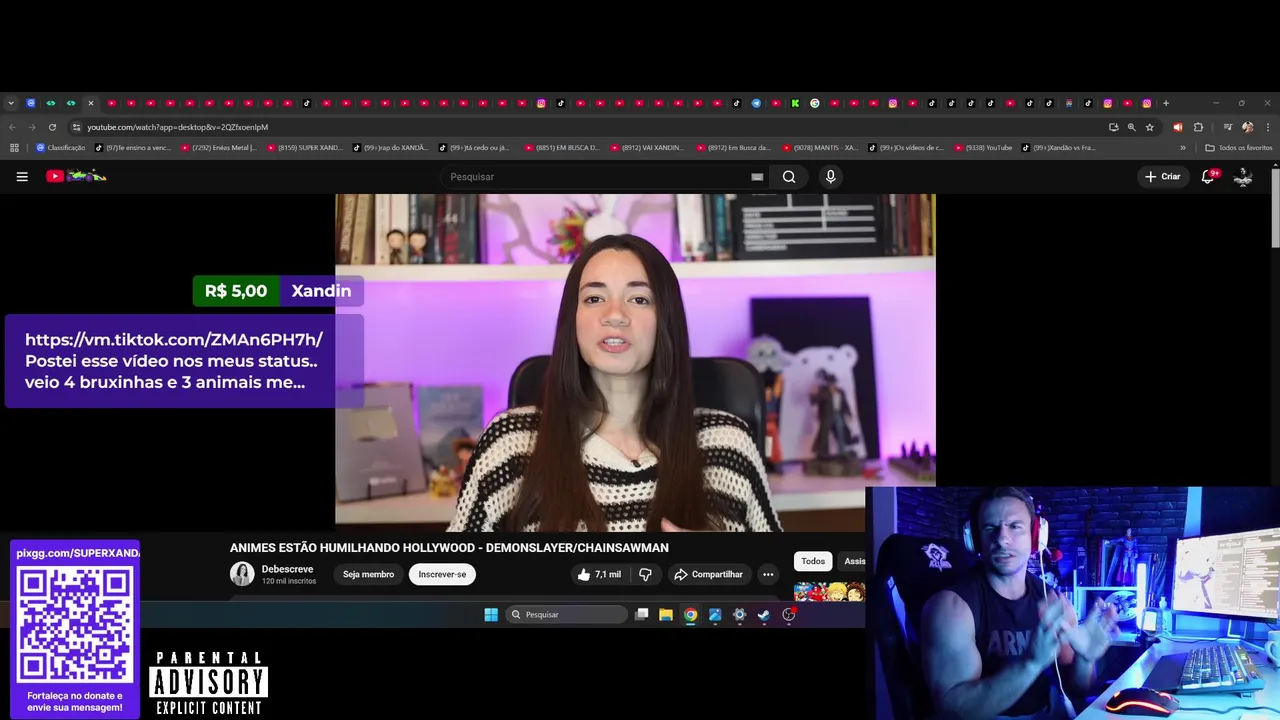
Task: Click the anime thumbnail under Todos chip
Action: 829,592
